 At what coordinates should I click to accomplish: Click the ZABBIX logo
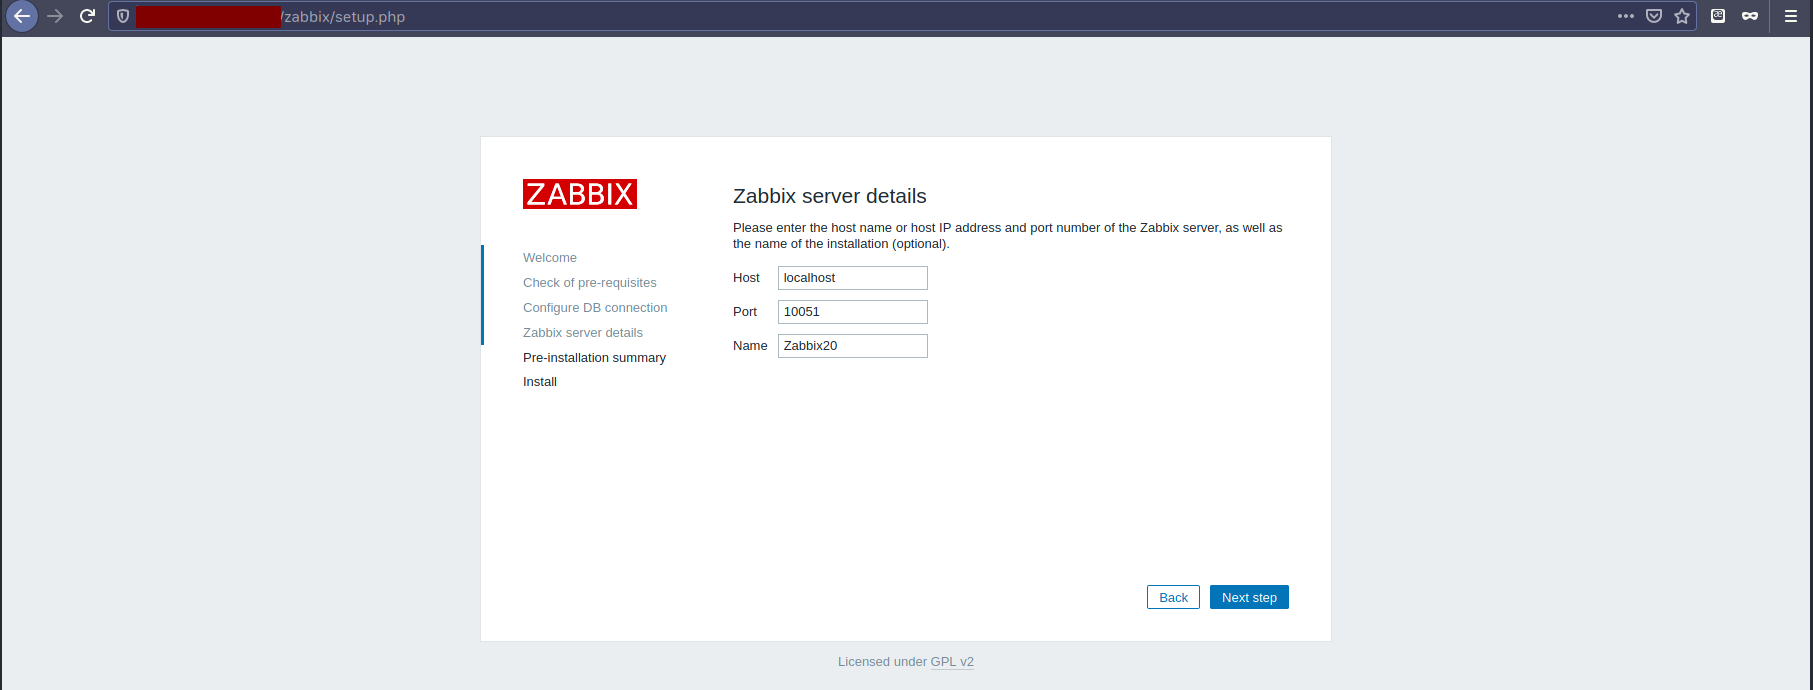(x=580, y=194)
